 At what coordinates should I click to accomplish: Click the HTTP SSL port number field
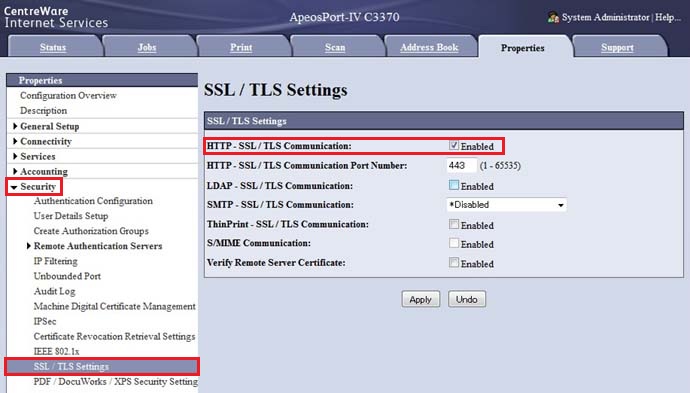point(462,166)
